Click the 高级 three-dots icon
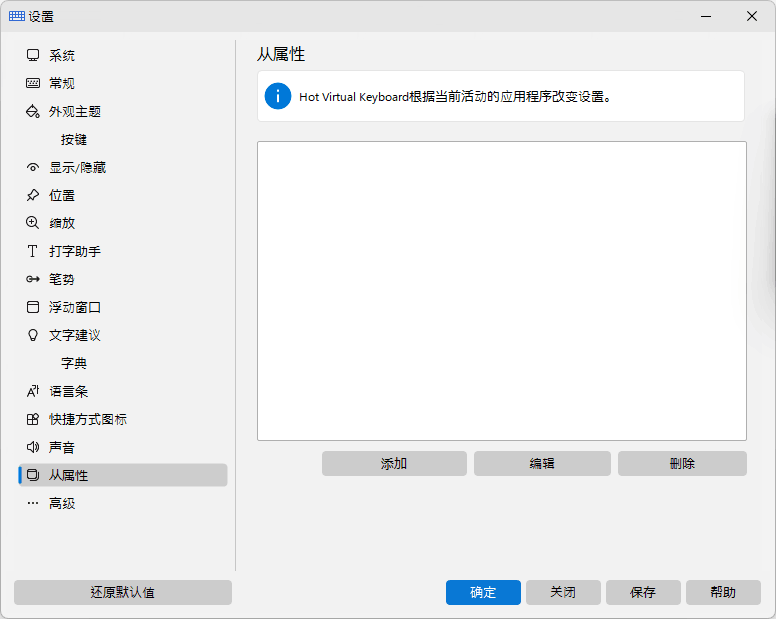This screenshot has width=776, height=619. coord(33,503)
